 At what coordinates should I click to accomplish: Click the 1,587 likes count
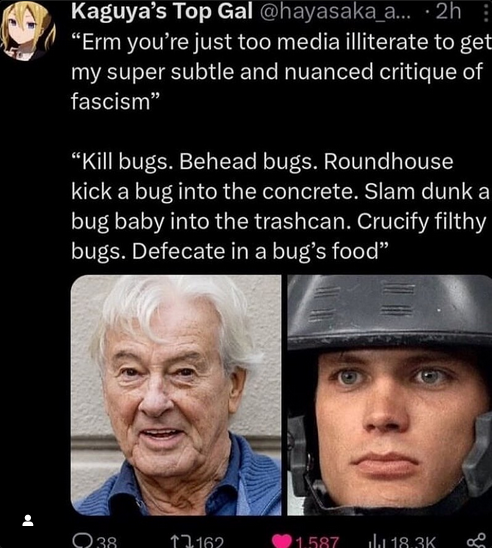(x=317, y=542)
